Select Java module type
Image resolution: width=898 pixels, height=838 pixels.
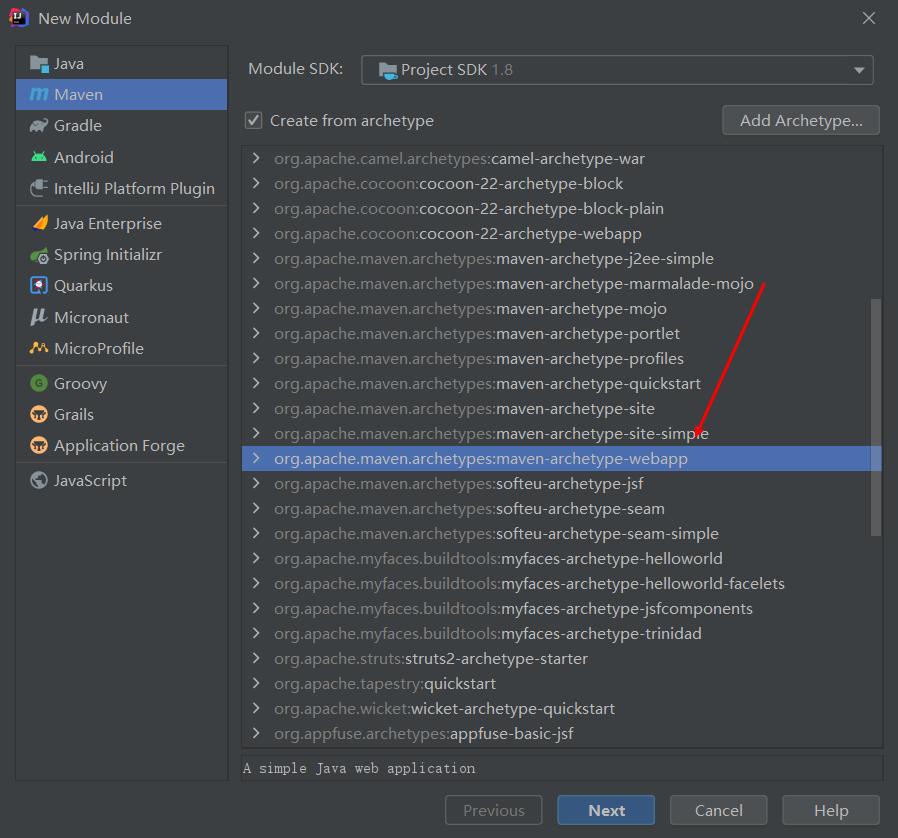click(121, 64)
